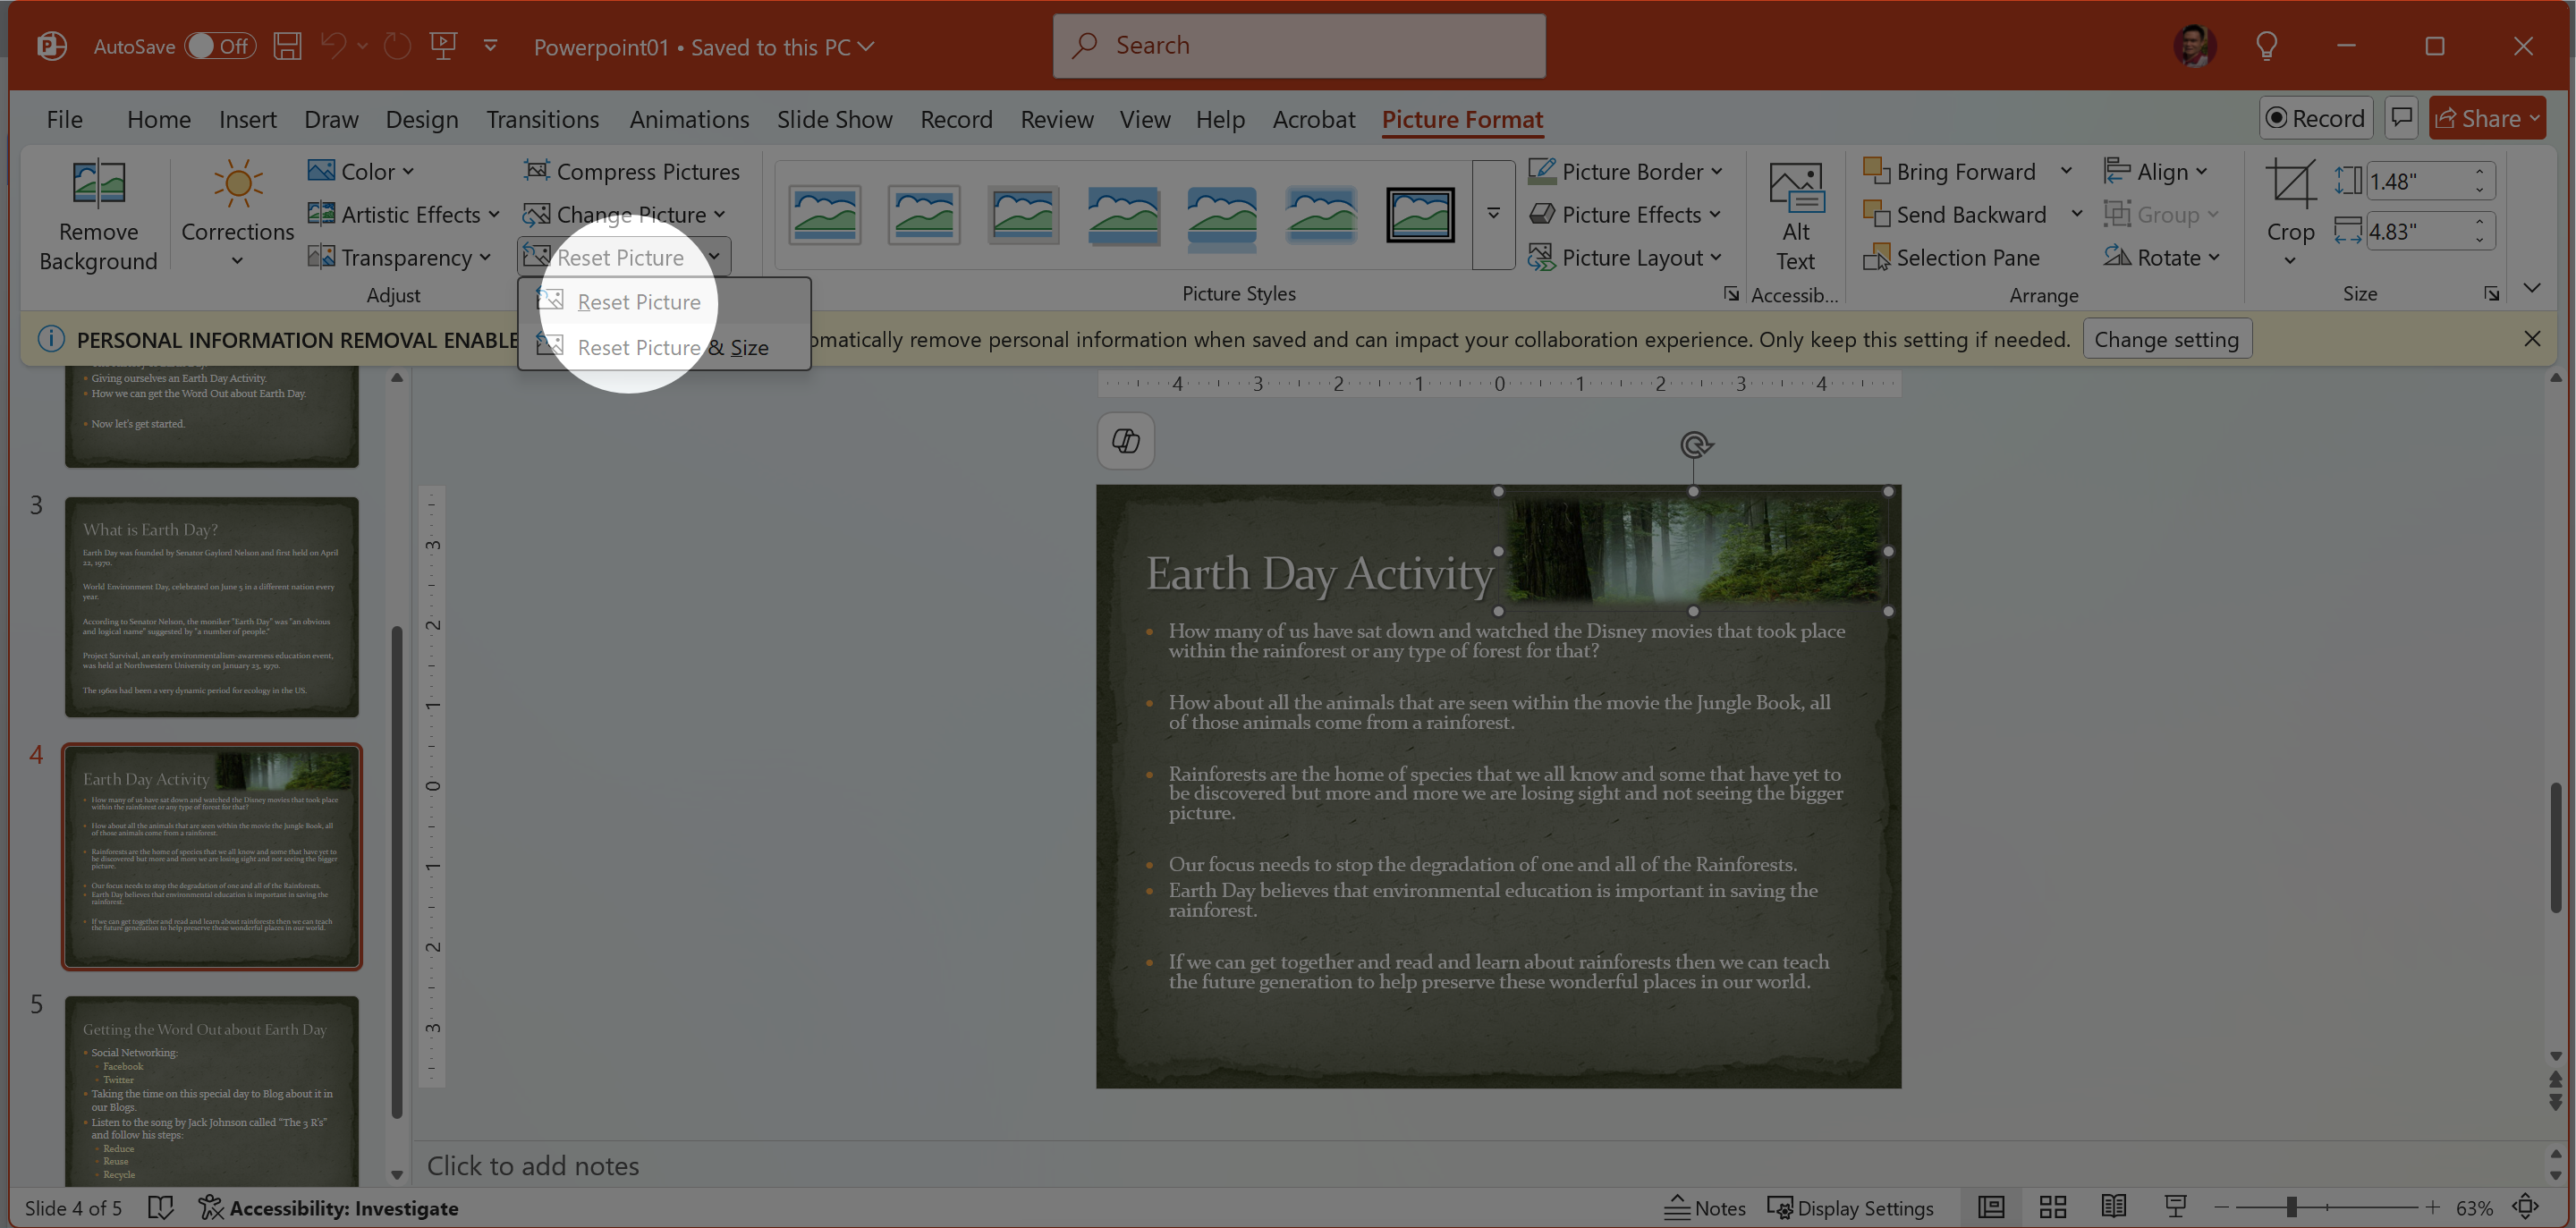Click the Change setting button

pos(2166,339)
